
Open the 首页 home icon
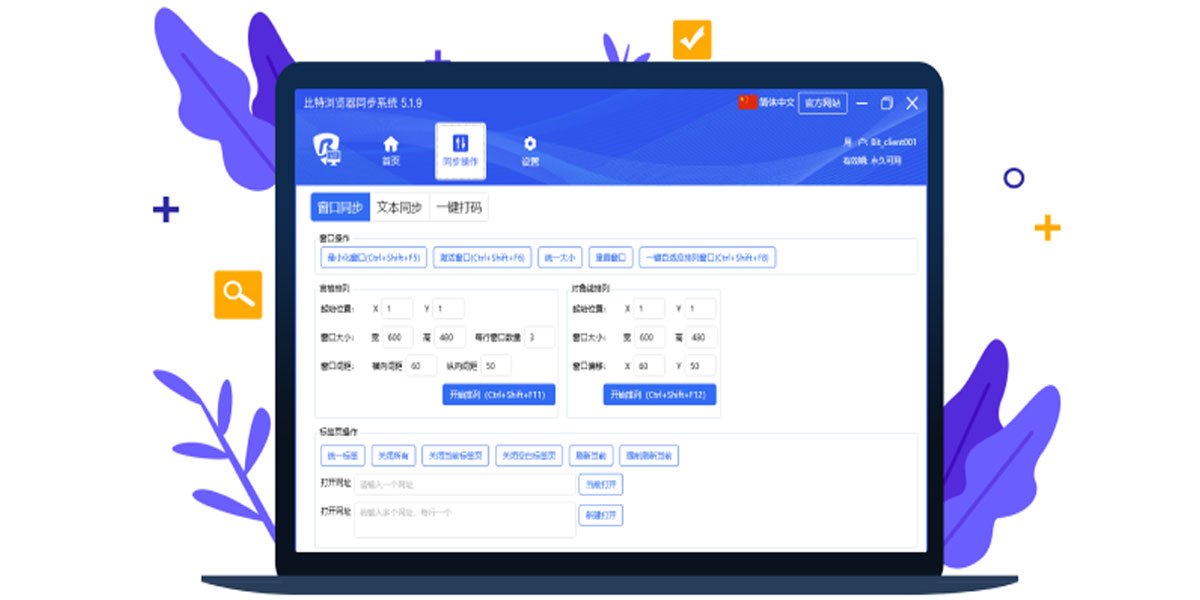pyautogui.click(x=390, y=150)
